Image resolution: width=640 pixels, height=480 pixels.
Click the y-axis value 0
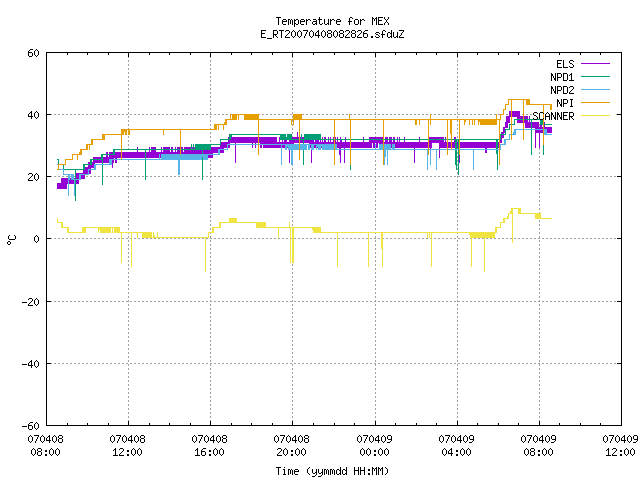[x=37, y=239]
